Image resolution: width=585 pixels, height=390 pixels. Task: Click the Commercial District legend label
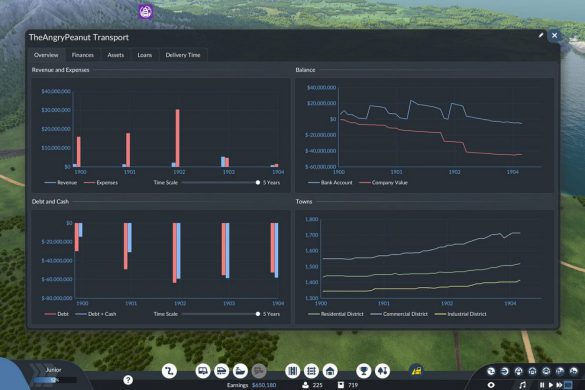click(405, 314)
